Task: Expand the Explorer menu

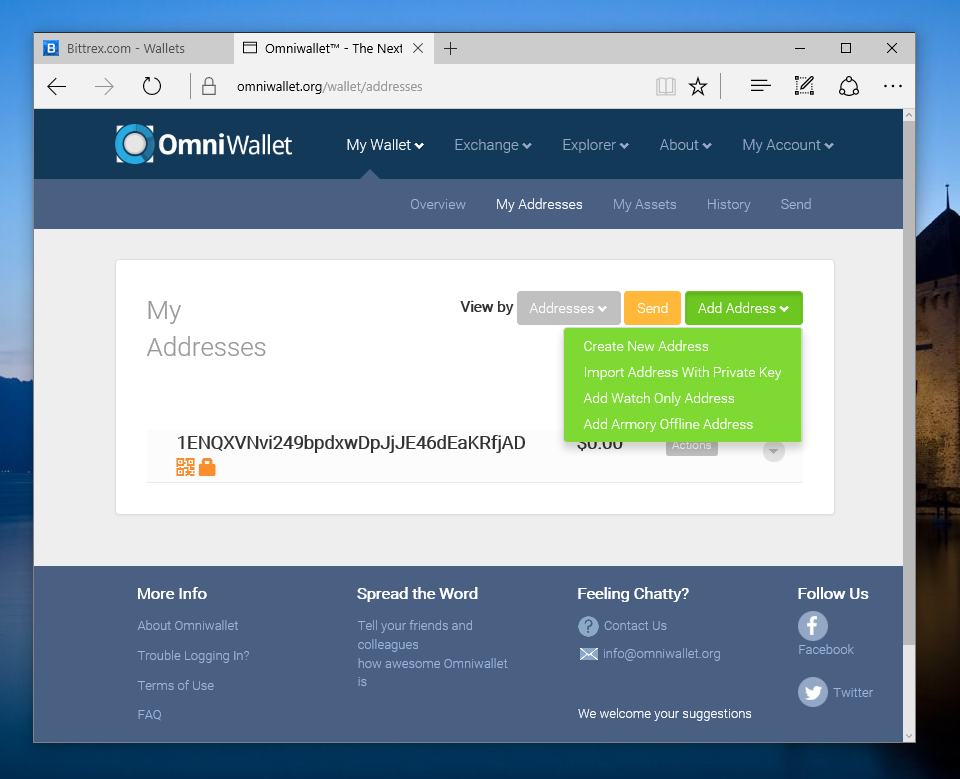Action: click(x=596, y=145)
